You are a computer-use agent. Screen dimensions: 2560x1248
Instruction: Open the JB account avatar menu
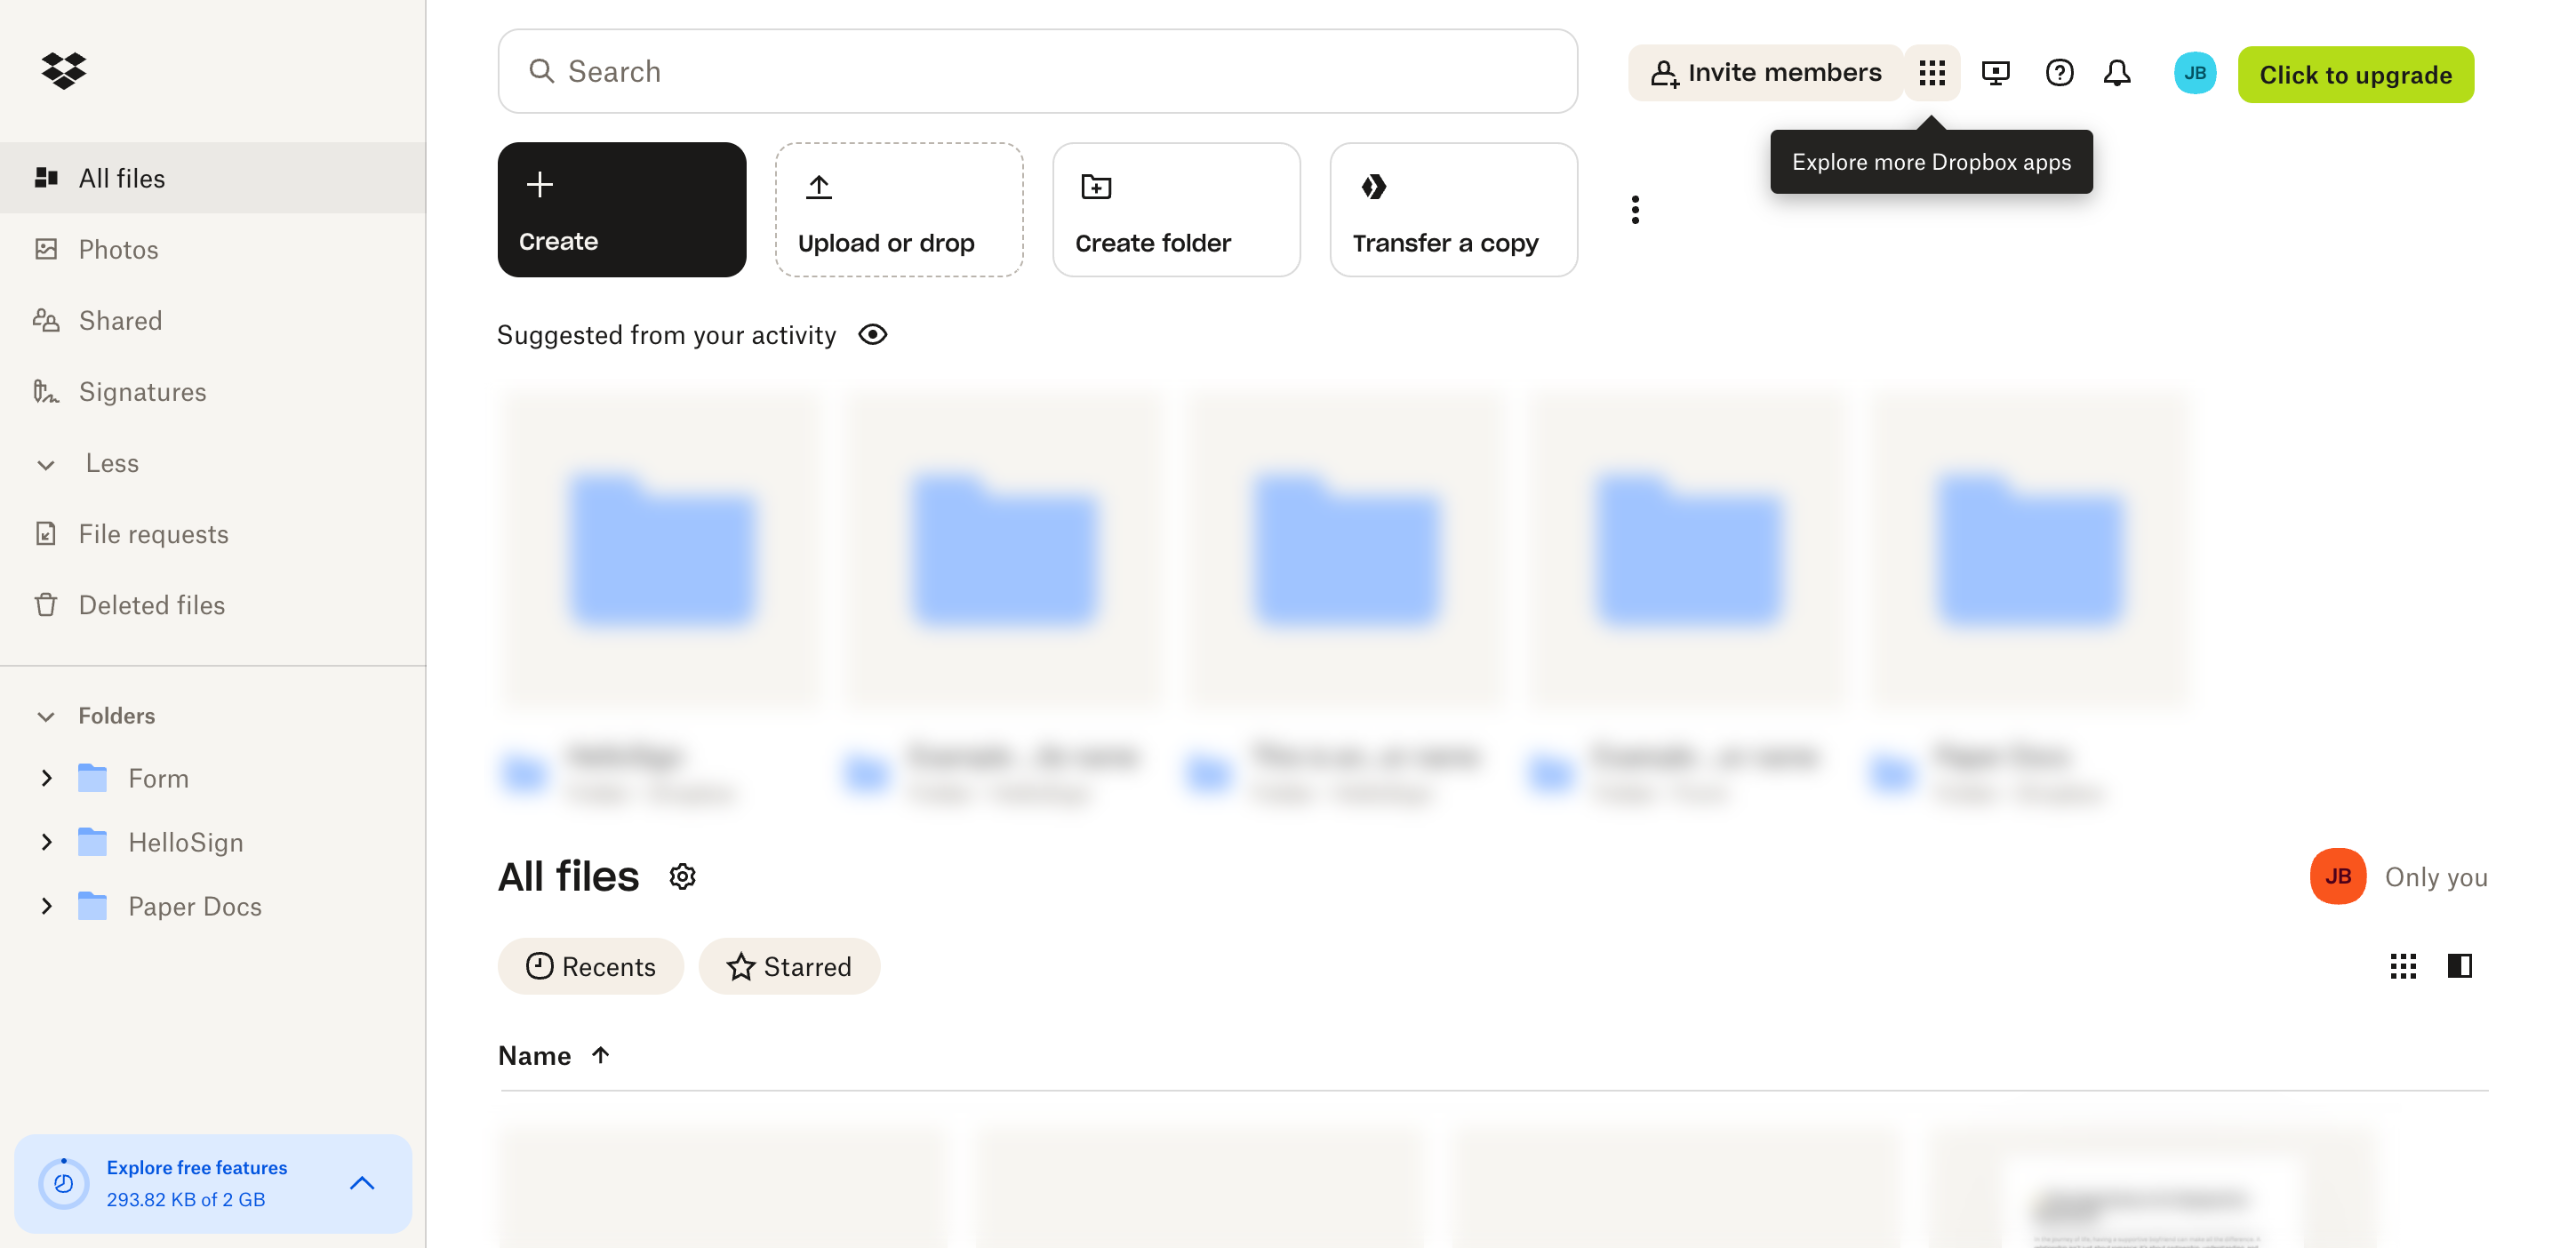pyautogui.click(x=2194, y=73)
